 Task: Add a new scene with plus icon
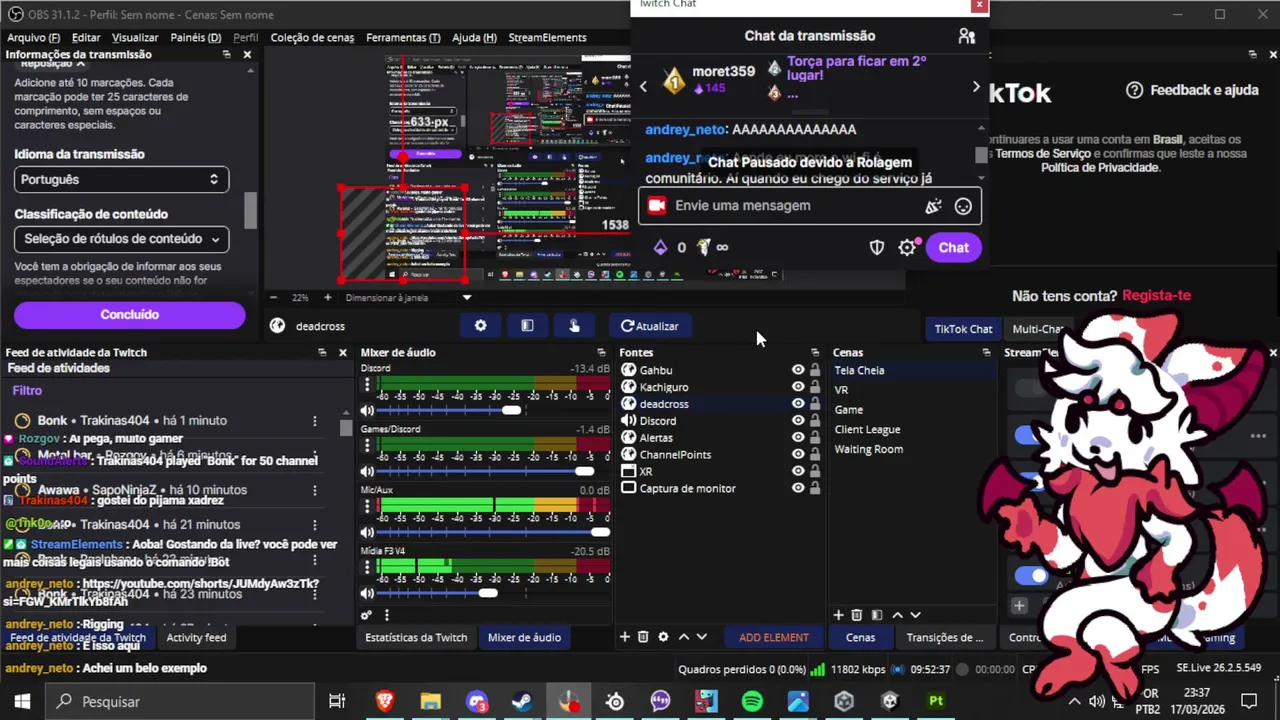point(839,615)
